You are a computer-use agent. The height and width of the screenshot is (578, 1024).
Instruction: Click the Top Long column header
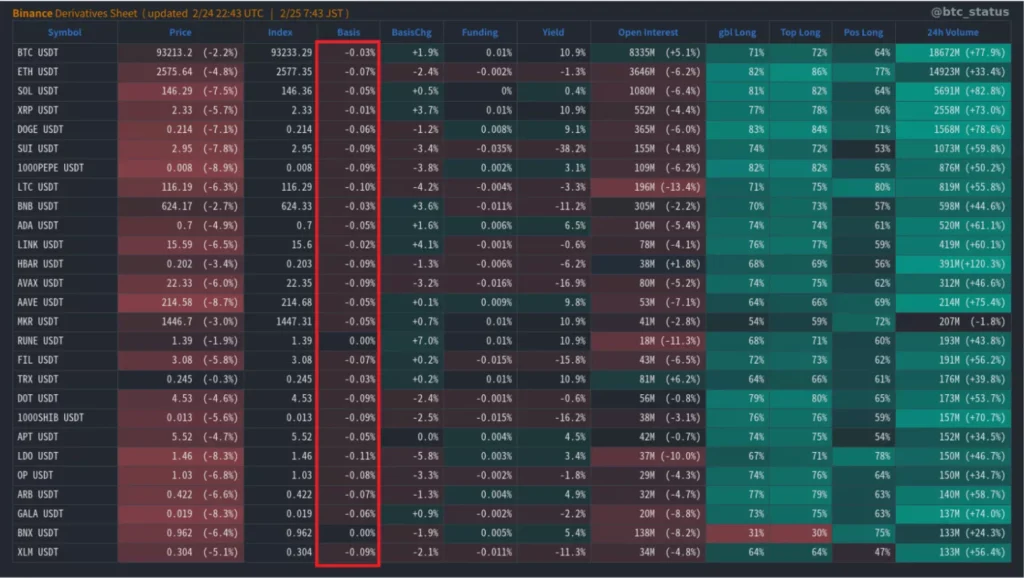pyautogui.click(x=800, y=32)
